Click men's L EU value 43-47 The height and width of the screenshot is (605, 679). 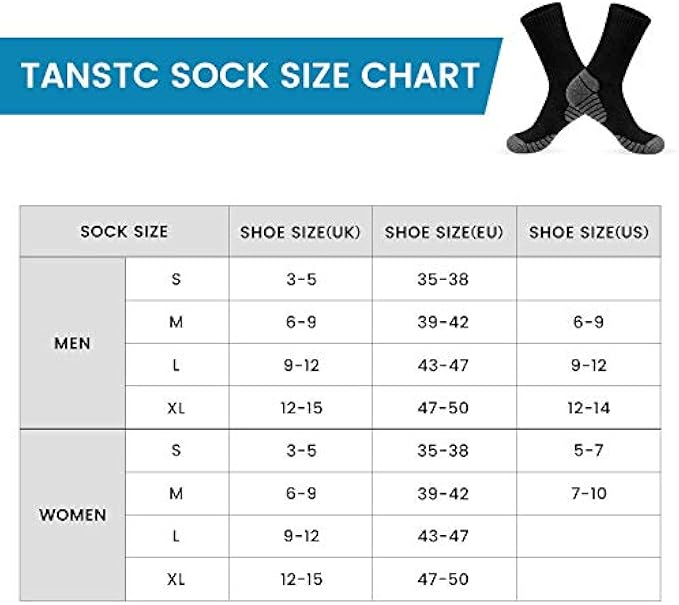point(443,365)
